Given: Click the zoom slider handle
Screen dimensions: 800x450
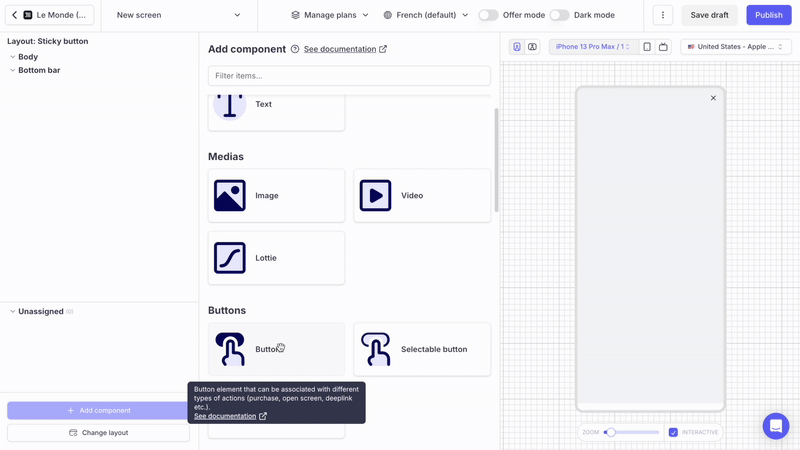Looking at the screenshot, I should click(610, 432).
